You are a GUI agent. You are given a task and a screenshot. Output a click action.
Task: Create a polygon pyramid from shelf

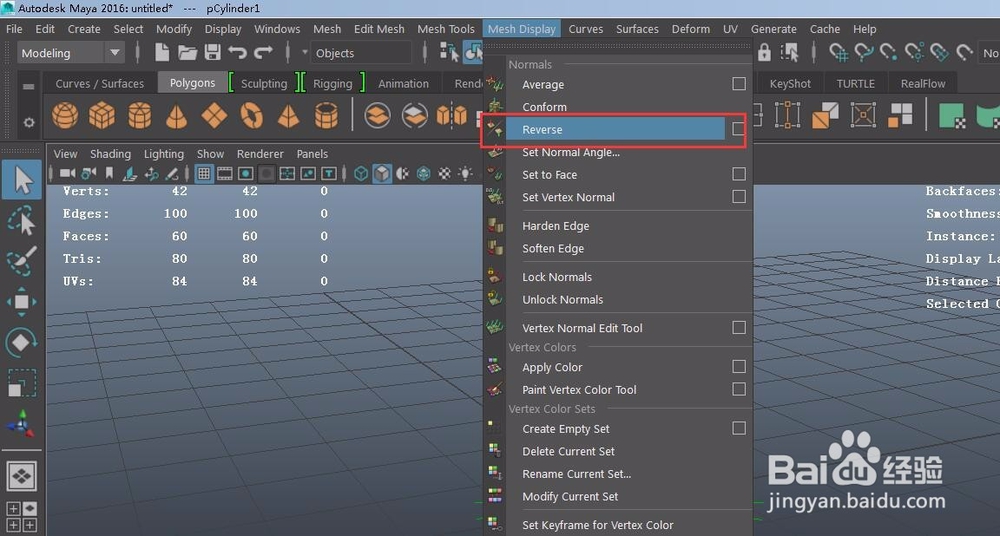pyautogui.click(x=288, y=116)
